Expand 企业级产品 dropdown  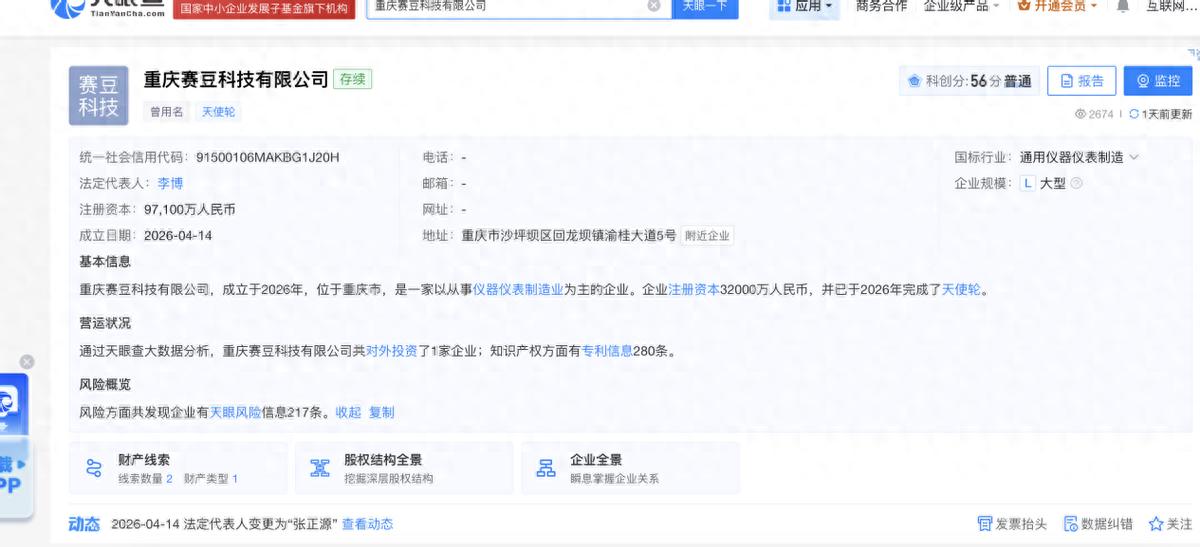click(x=961, y=6)
